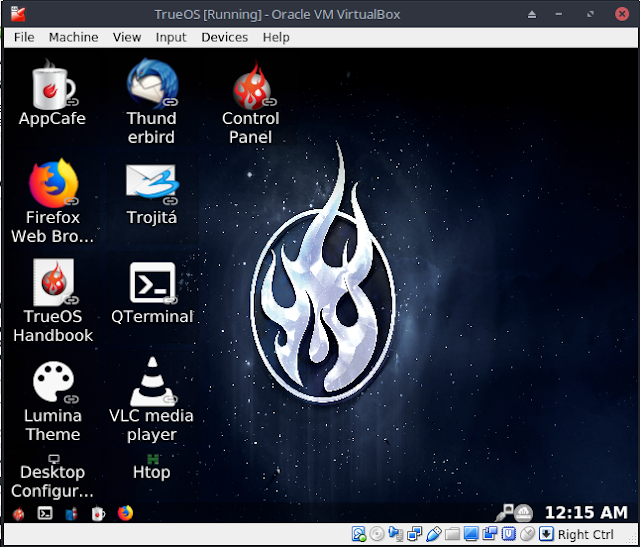
Task: Click the keep-above arrow button in title bar
Action: (531, 15)
